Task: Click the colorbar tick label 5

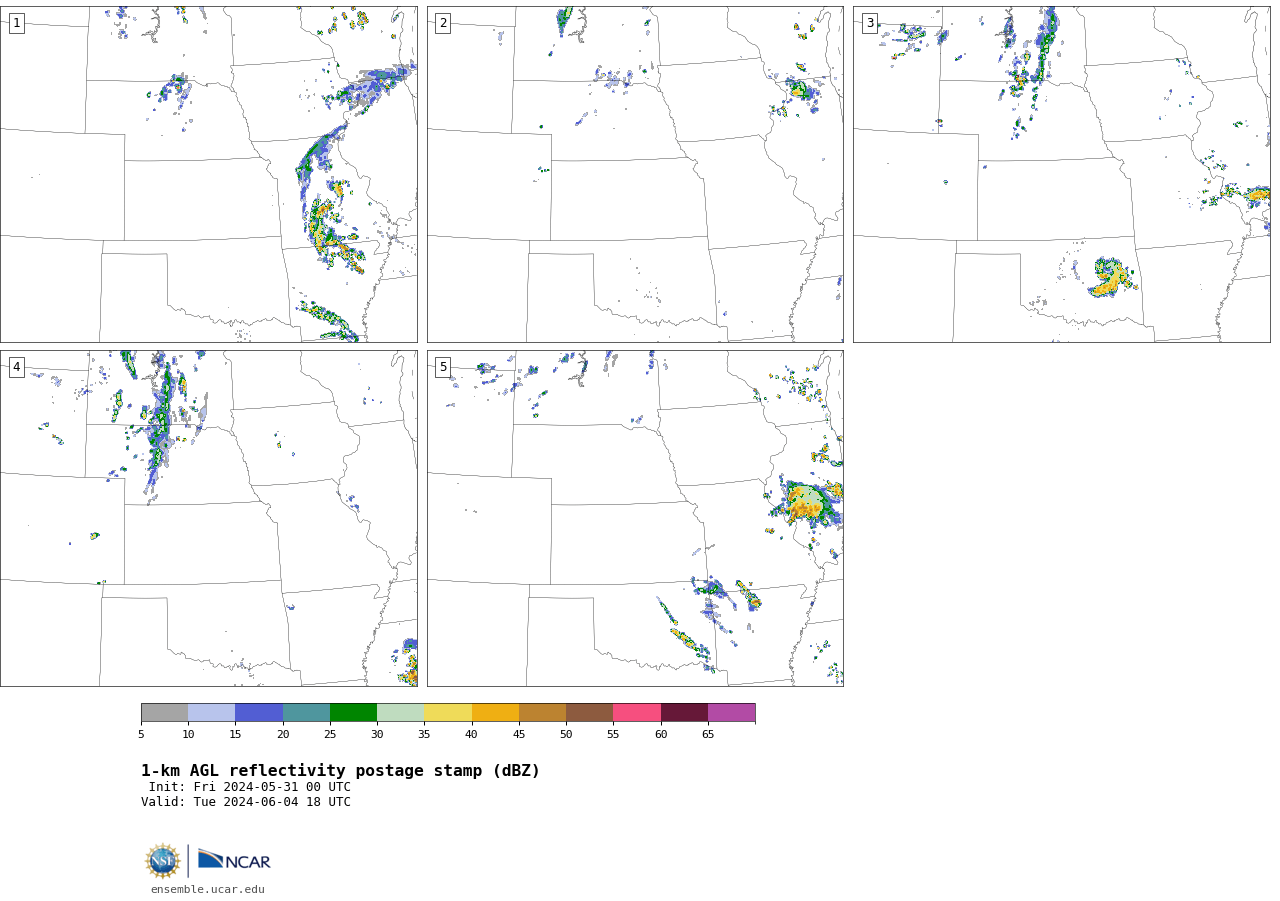Action: tap(141, 735)
